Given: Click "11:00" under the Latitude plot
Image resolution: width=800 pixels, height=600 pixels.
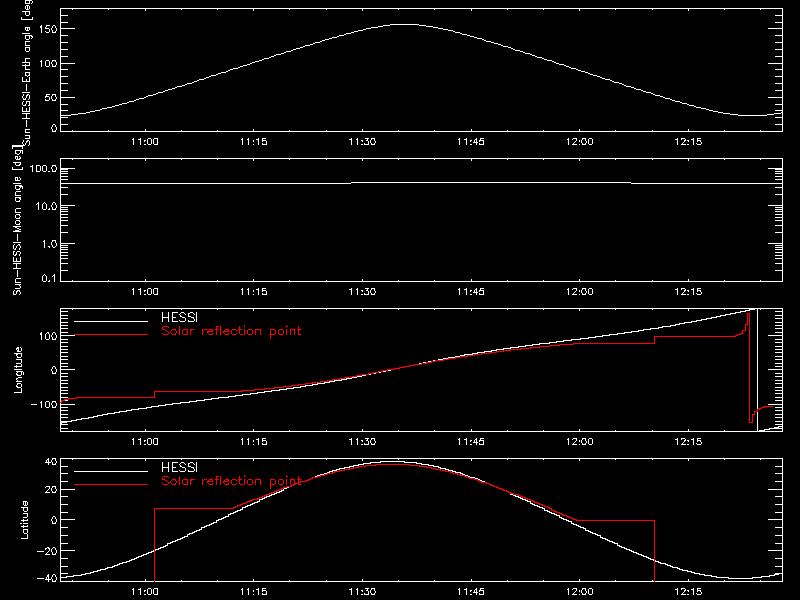Looking at the screenshot, I should [145, 592].
